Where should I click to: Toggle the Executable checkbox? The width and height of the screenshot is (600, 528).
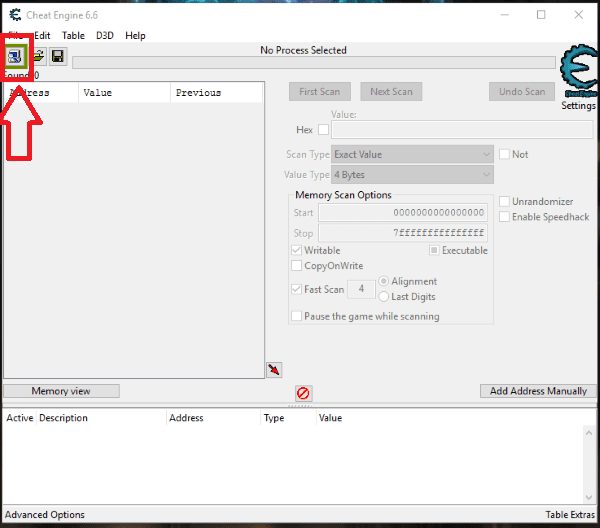(x=434, y=250)
